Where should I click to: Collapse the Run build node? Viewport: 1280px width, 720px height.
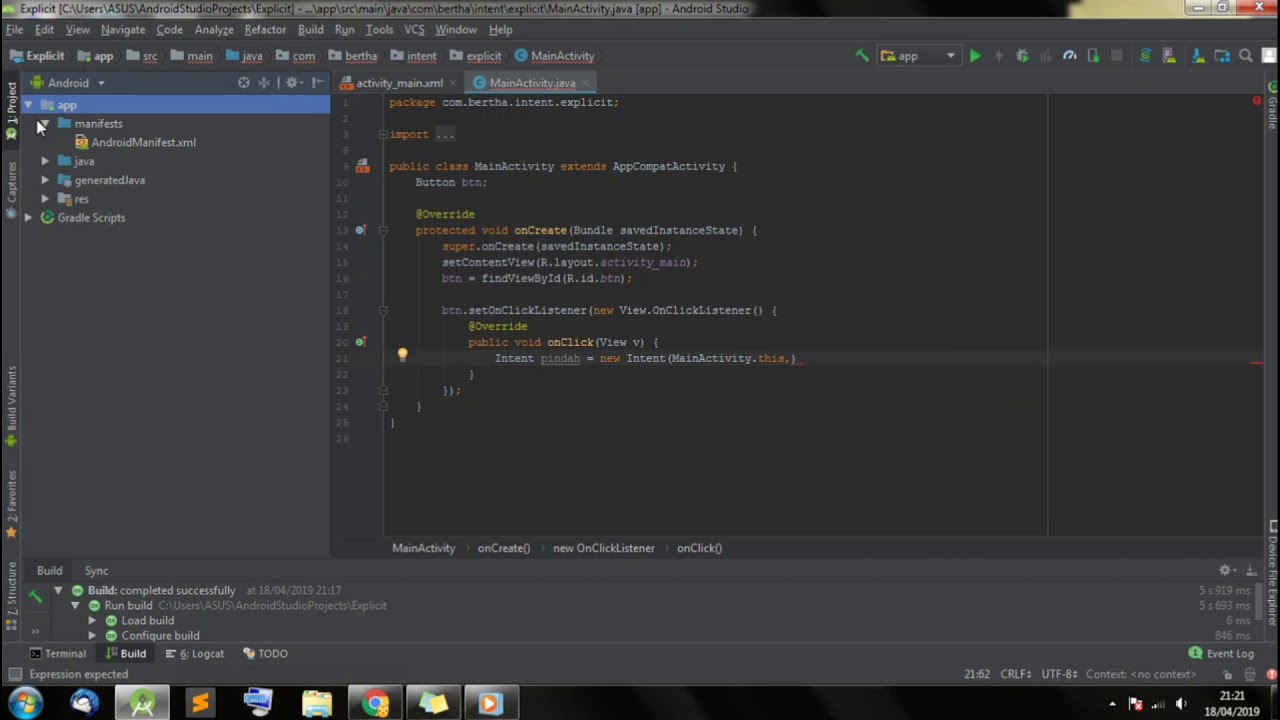pyautogui.click(x=75, y=606)
